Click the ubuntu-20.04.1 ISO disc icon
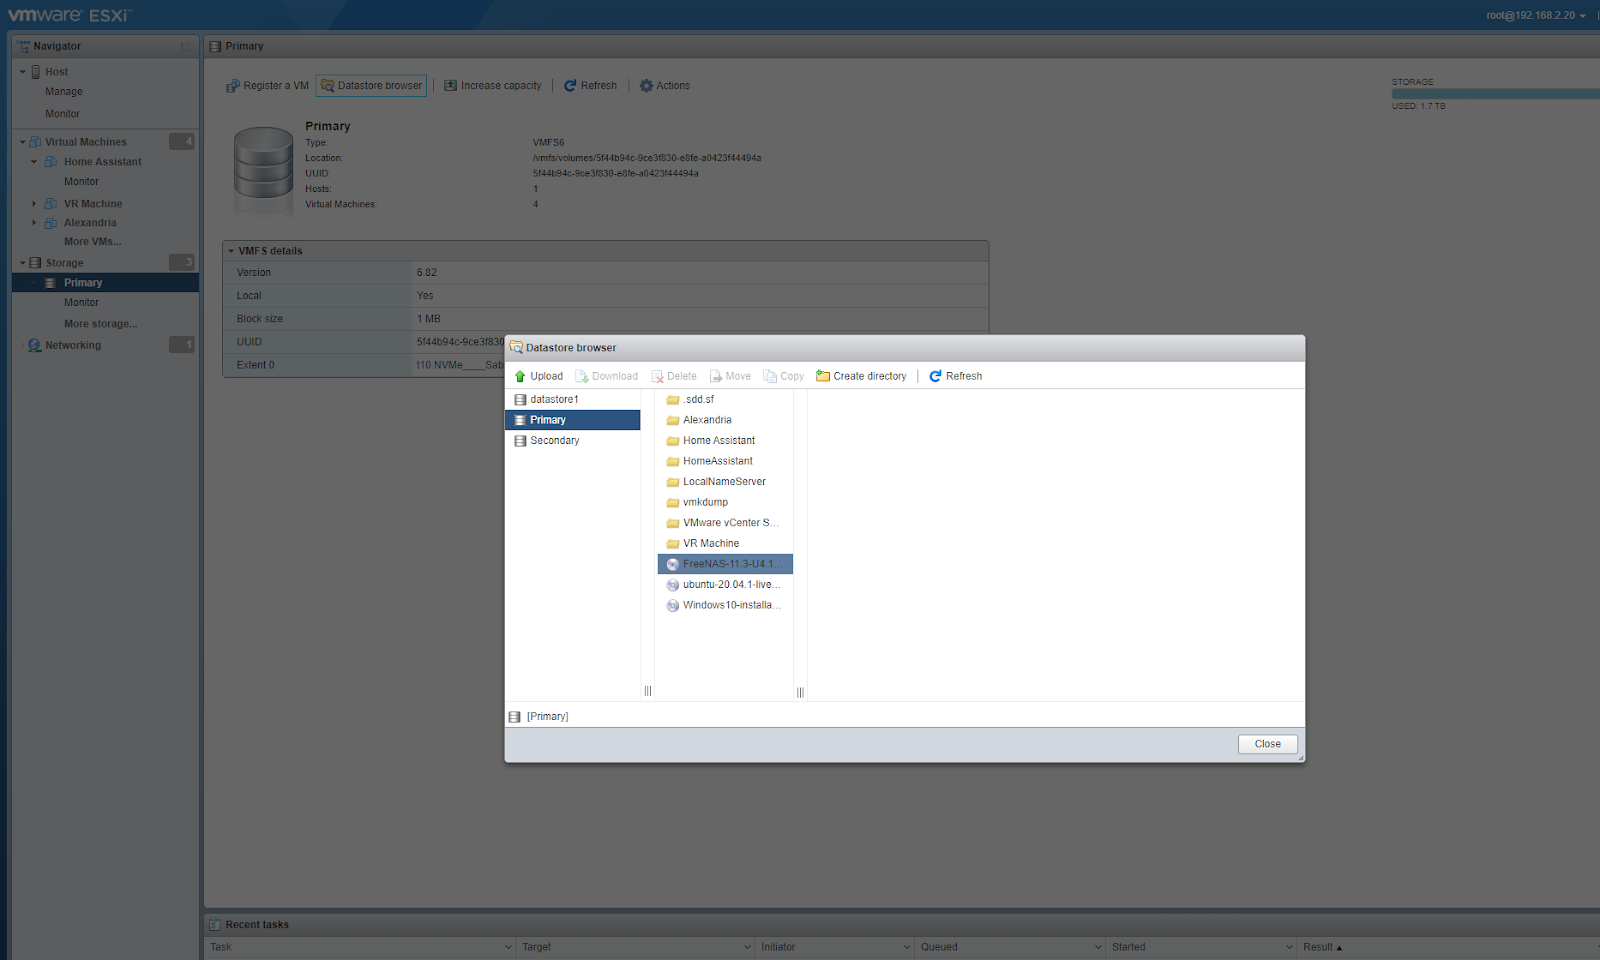This screenshot has height=960, width=1600. [673, 585]
